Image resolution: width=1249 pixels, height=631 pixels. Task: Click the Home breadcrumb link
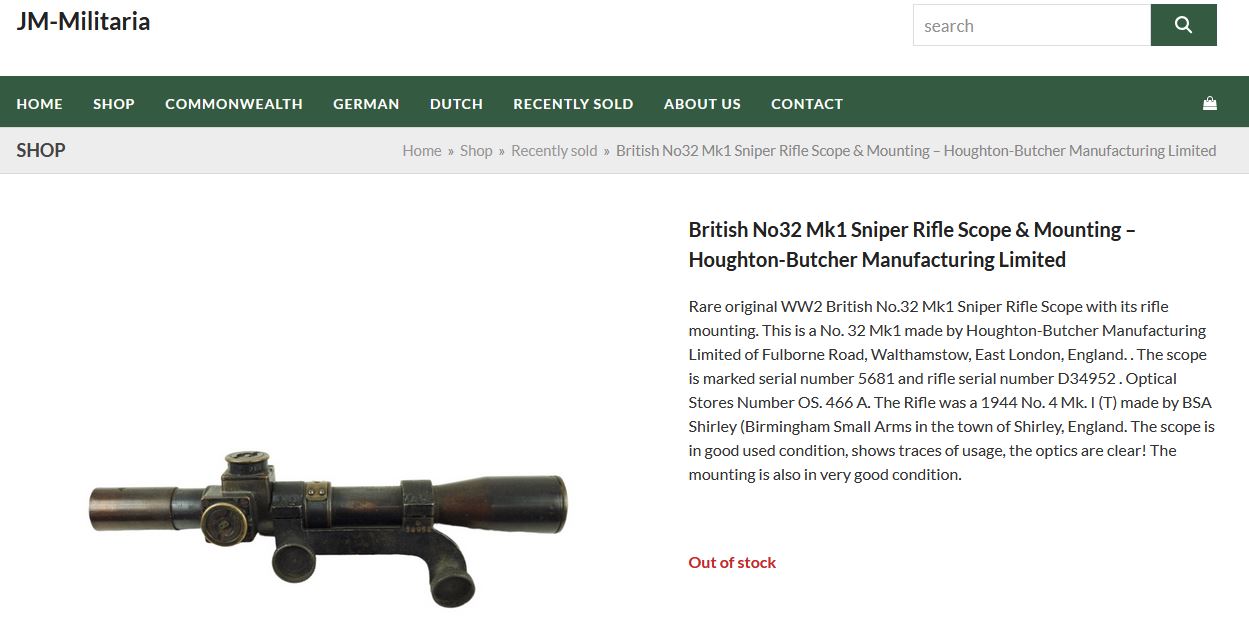tap(422, 151)
